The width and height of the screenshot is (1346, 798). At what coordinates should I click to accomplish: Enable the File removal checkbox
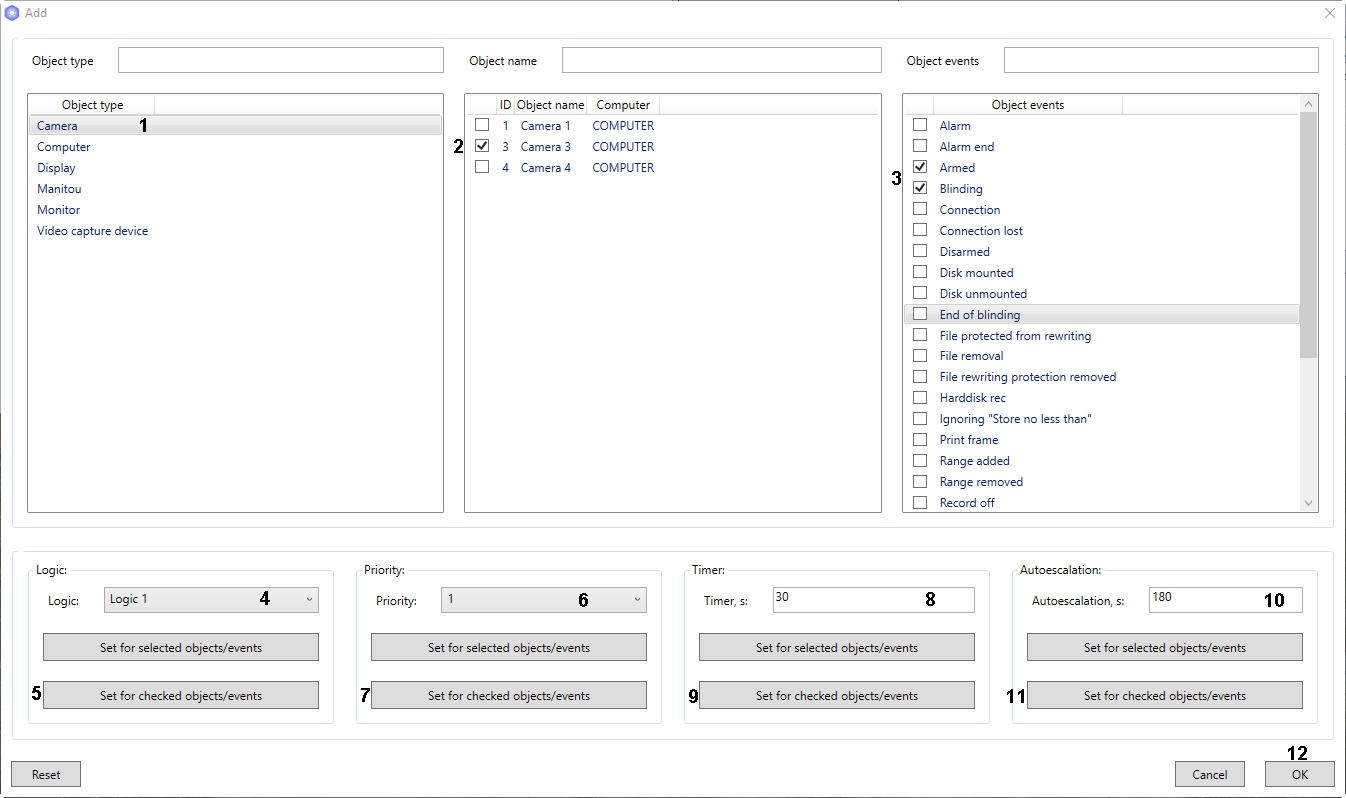920,355
